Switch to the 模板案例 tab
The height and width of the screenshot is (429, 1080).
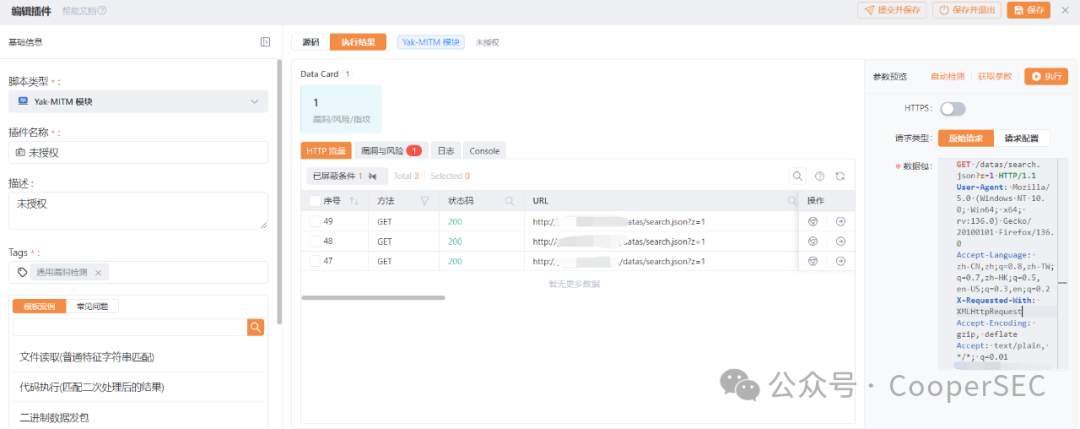(x=39, y=306)
